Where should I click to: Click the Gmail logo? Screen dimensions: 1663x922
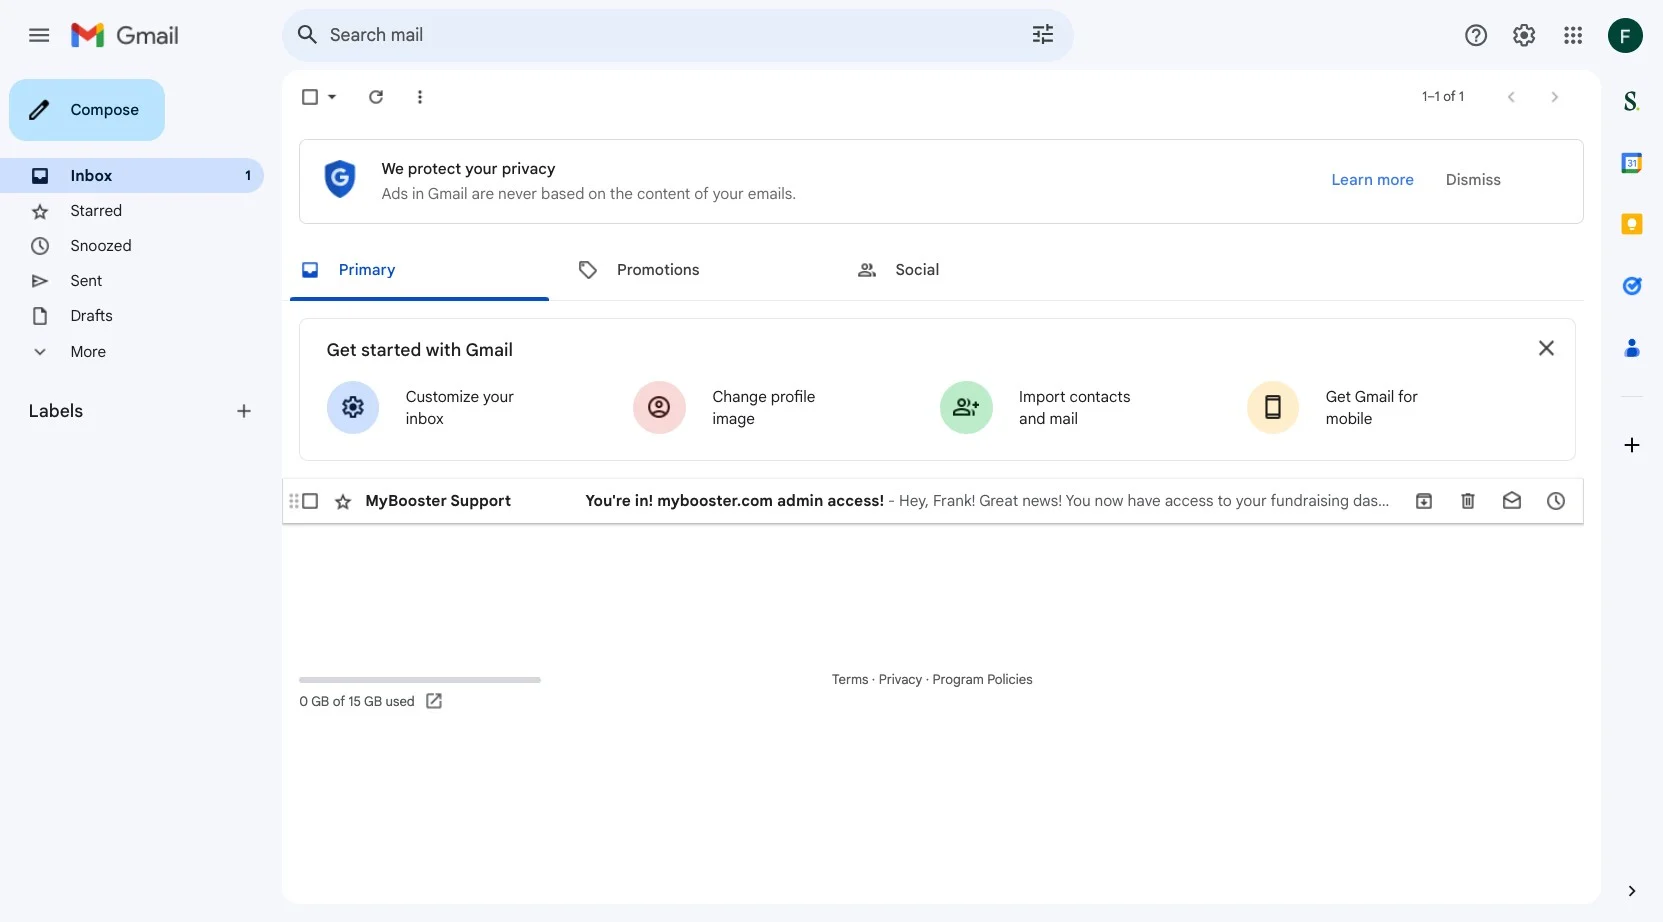click(125, 35)
